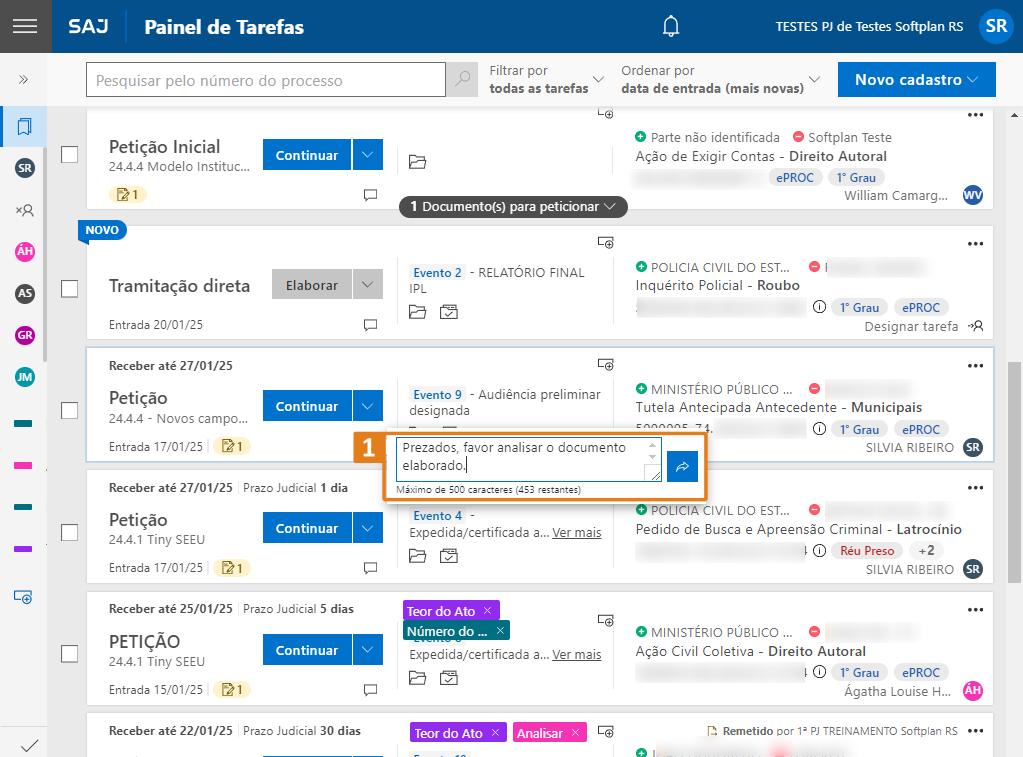The height and width of the screenshot is (757, 1023).
Task: Click the search magnifier icon
Action: tap(461, 80)
